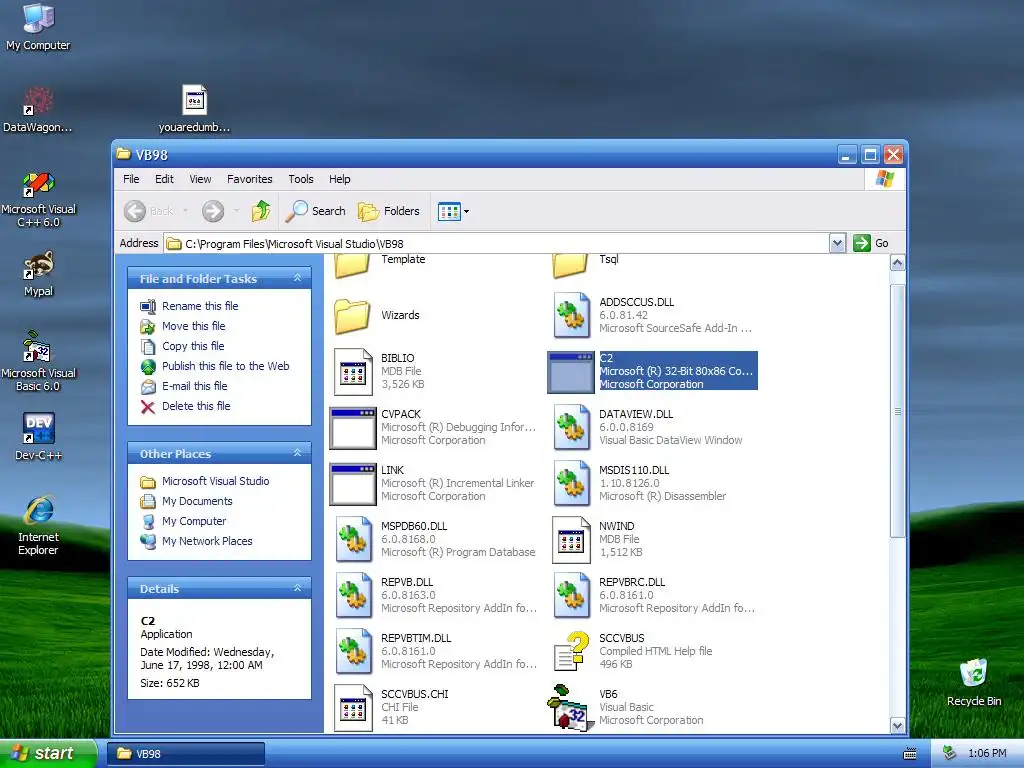Launch Microsoft Visual C++ 6.0 desktop shortcut
The height and width of the screenshot is (768, 1024).
click(x=39, y=199)
